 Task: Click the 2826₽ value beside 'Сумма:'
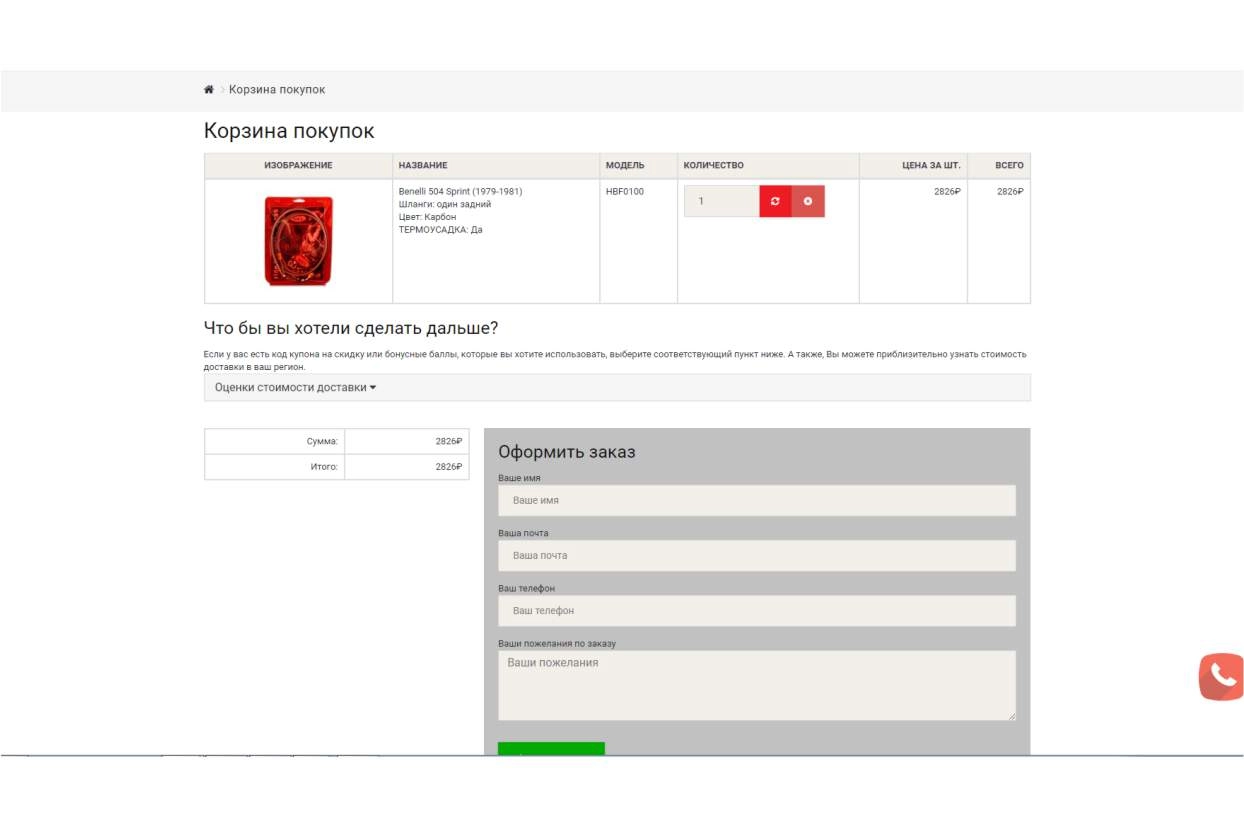click(x=449, y=441)
